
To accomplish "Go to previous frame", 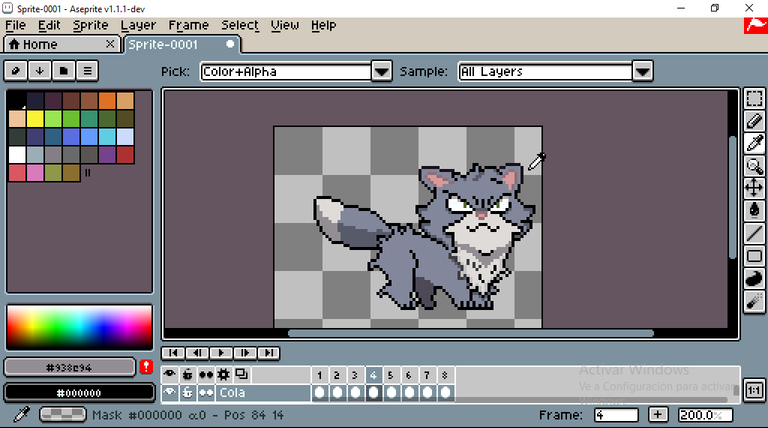I will click(x=197, y=353).
